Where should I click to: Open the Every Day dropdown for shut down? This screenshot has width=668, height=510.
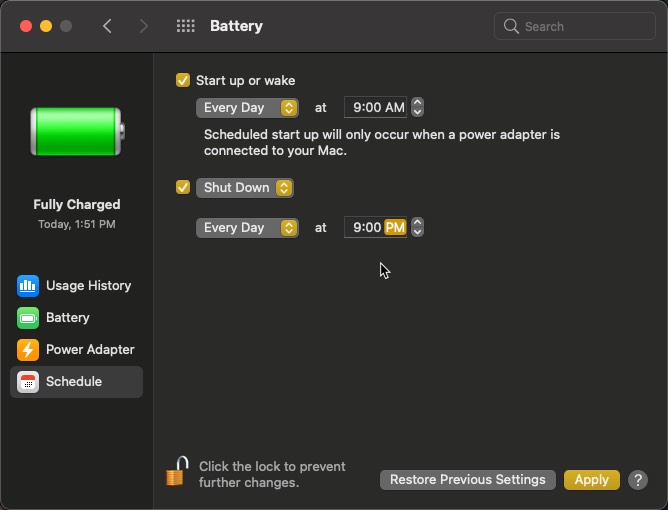pyautogui.click(x=247, y=228)
